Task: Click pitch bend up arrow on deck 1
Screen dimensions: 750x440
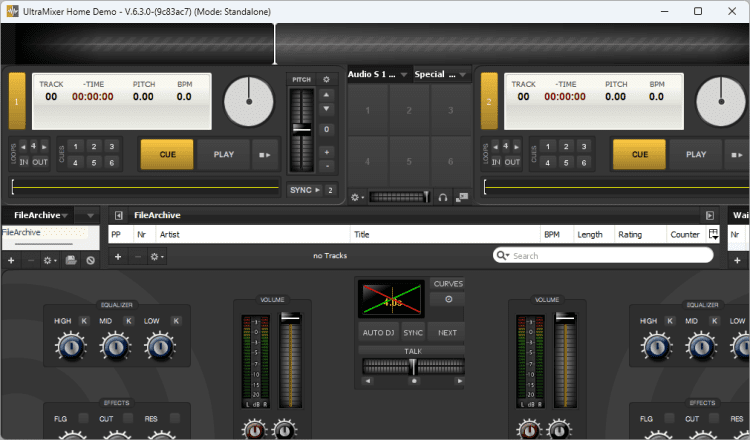Action: click(x=326, y=95)
